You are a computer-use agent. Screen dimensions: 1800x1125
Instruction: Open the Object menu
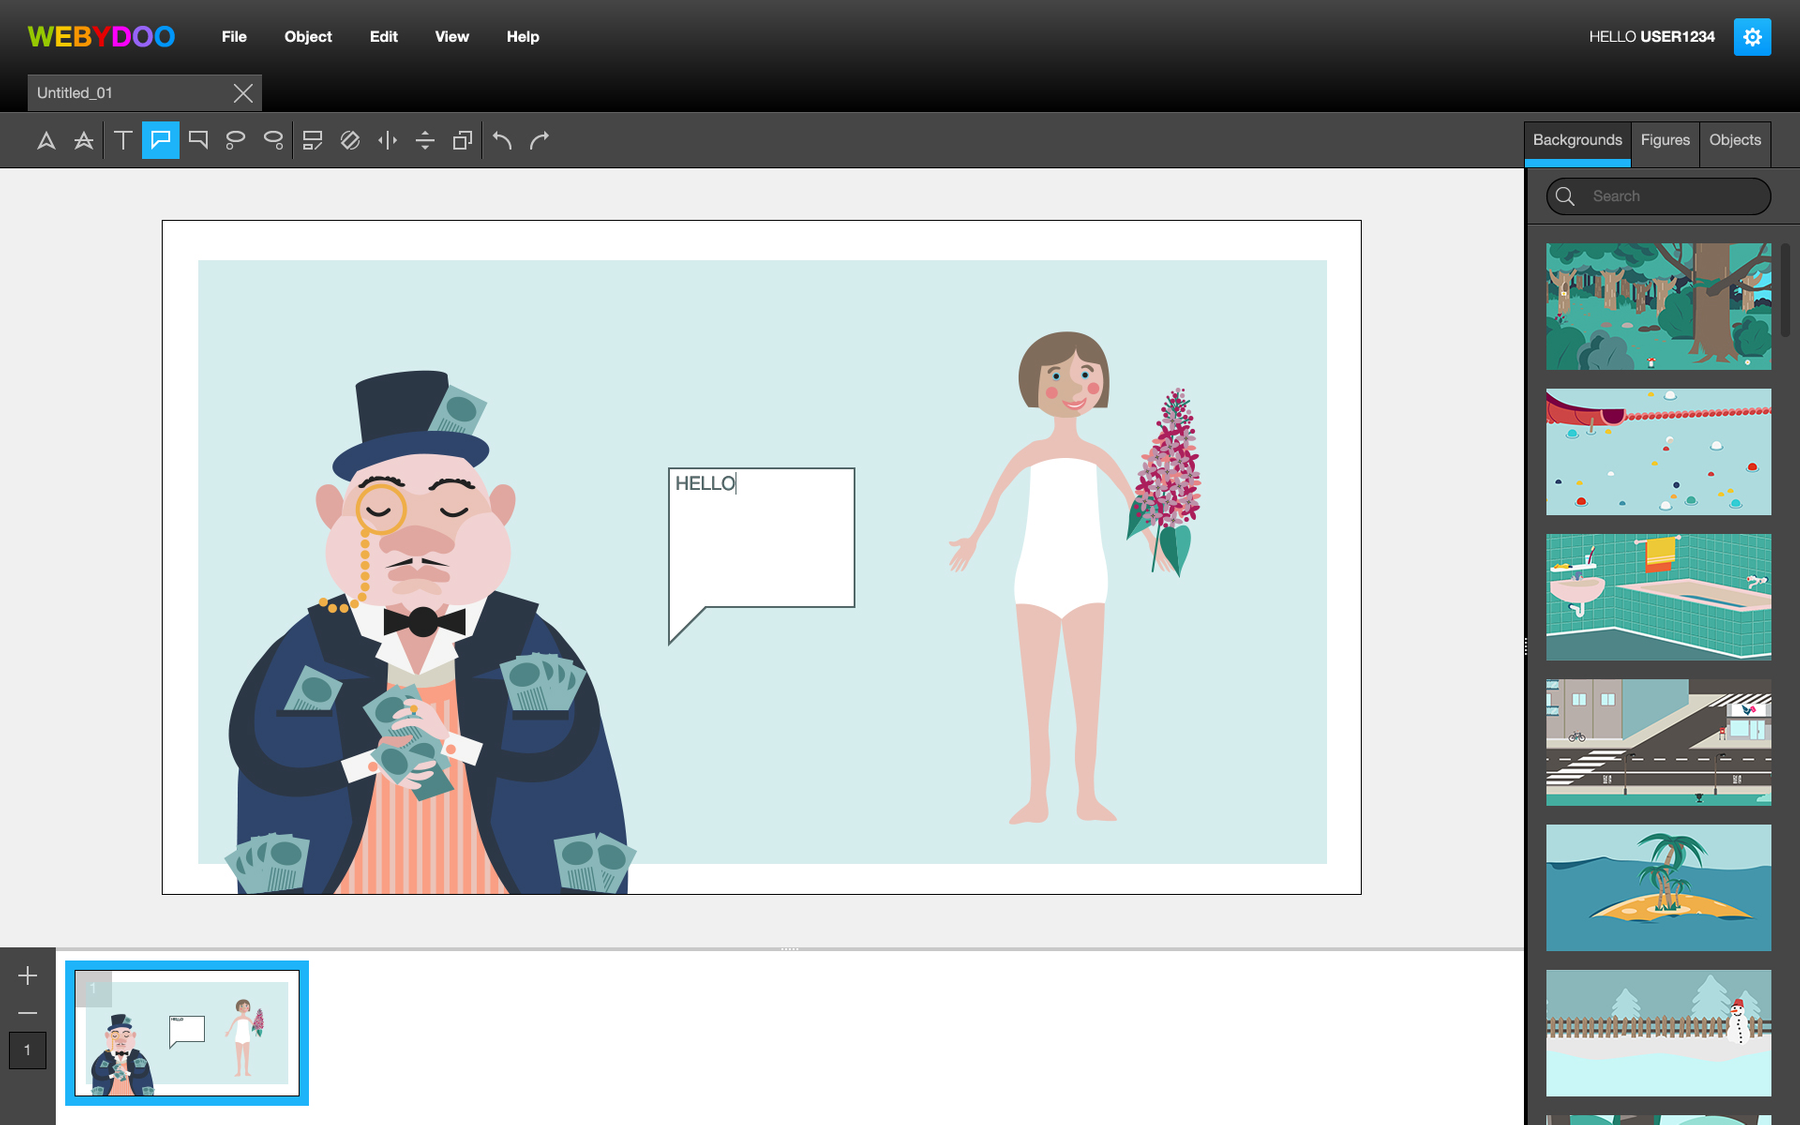click(x=308, y=37)
